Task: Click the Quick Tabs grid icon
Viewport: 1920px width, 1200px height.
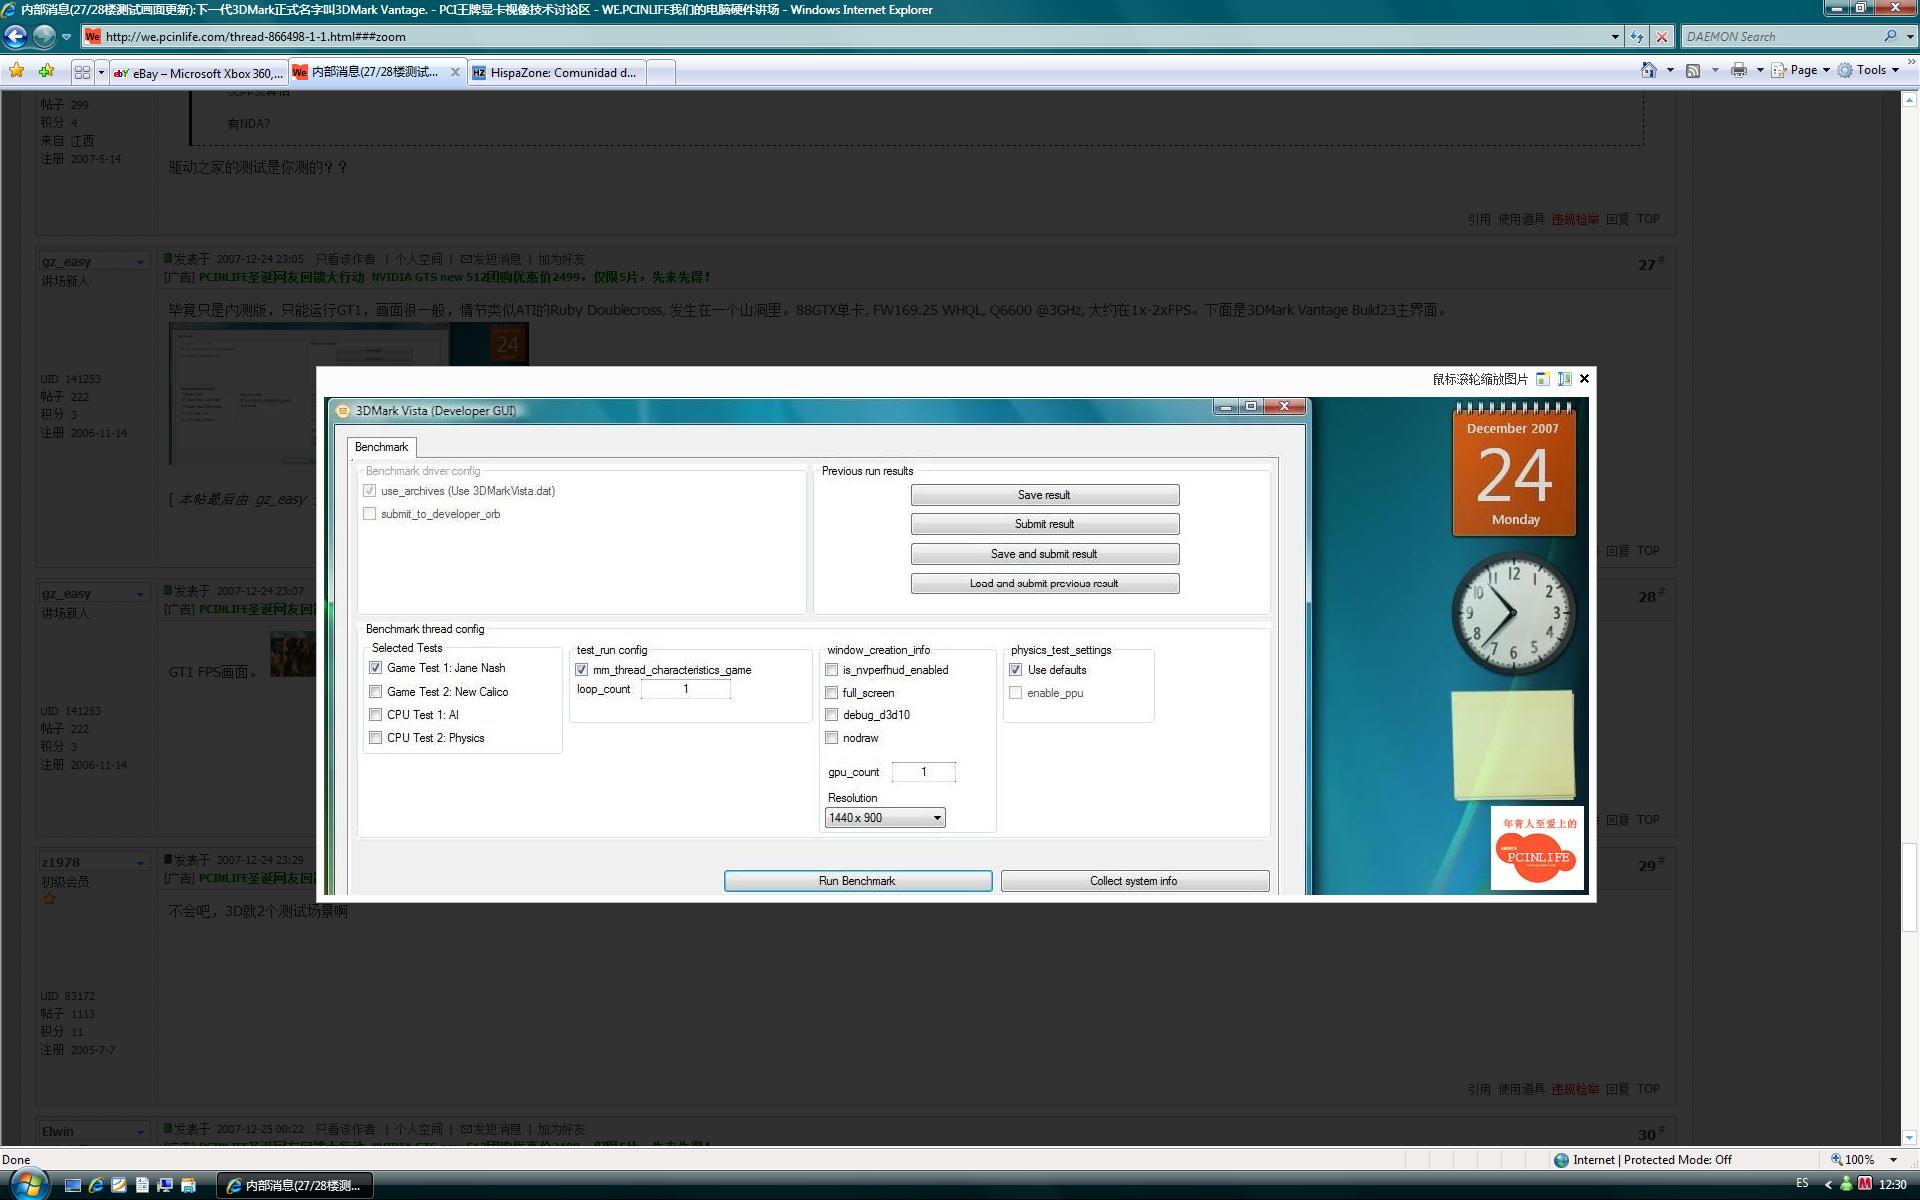Action: tap(82, 72)
